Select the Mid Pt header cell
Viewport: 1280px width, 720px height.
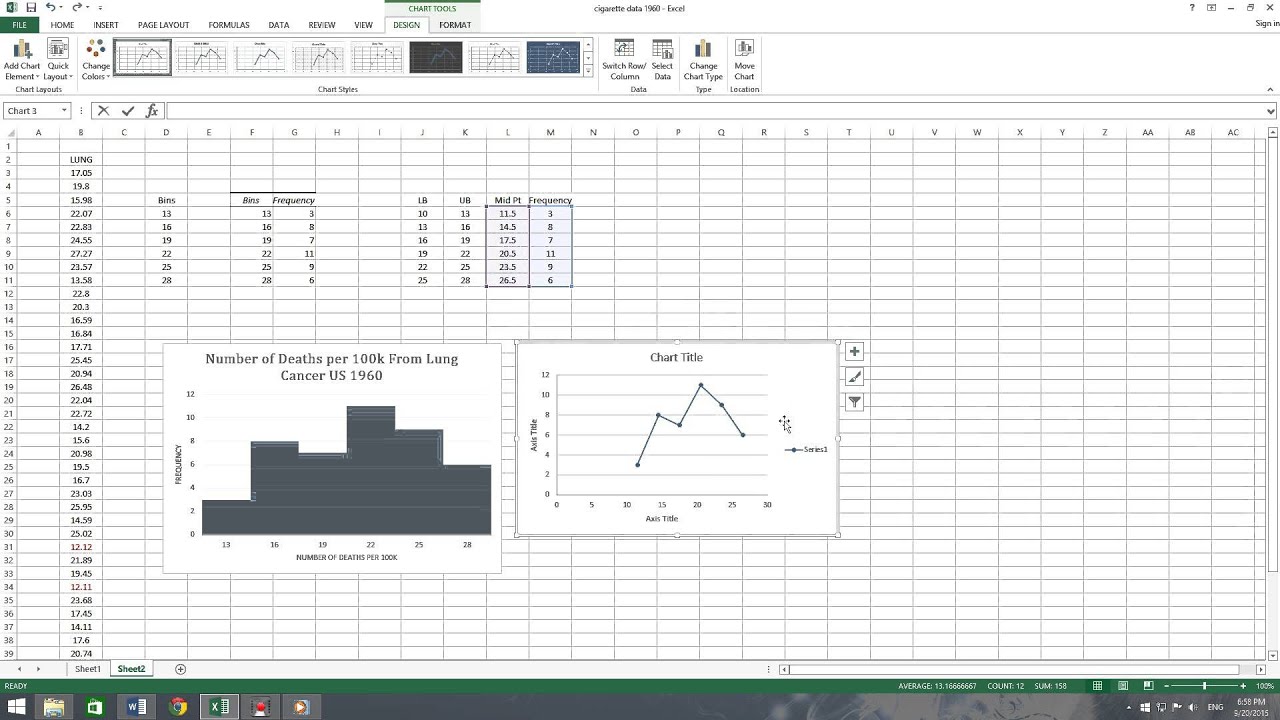(x=508, y=200)
